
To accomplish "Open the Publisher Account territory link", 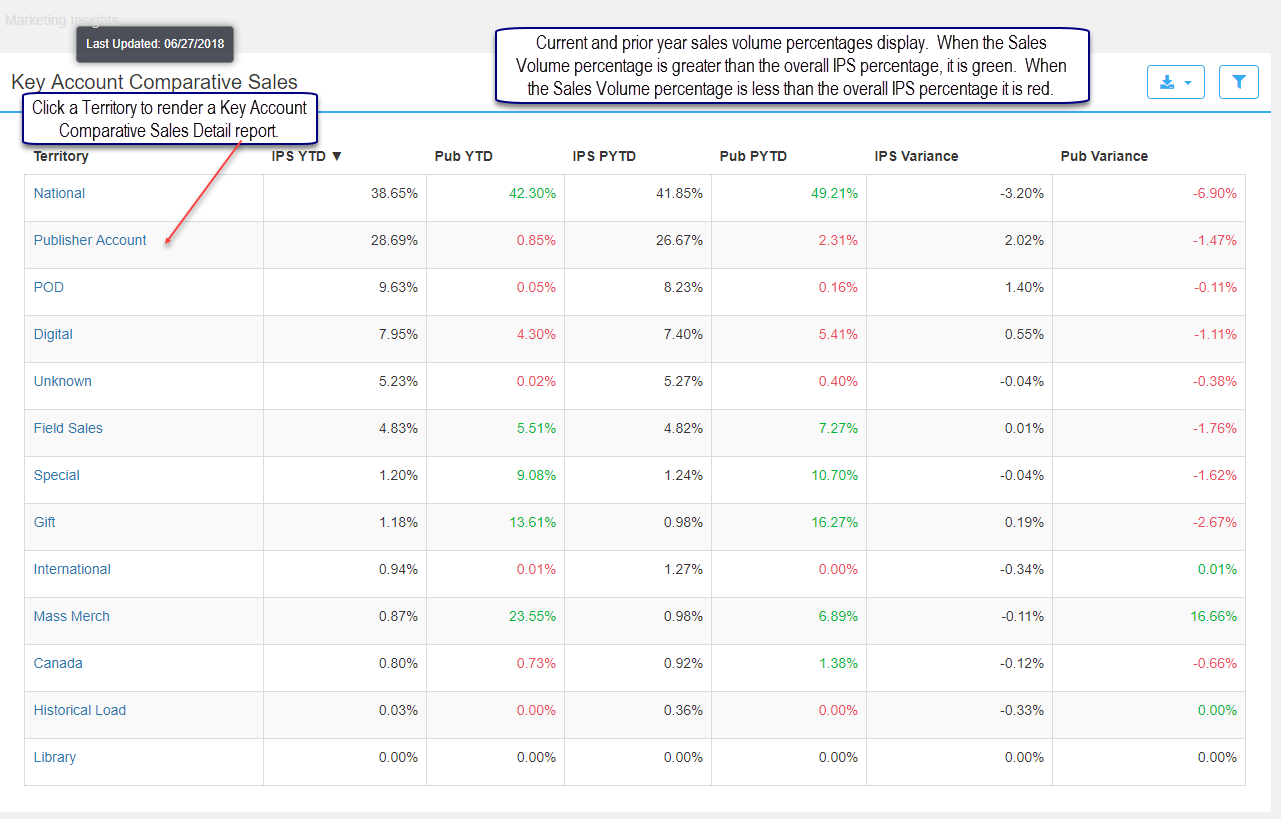I will click(90, 240).
